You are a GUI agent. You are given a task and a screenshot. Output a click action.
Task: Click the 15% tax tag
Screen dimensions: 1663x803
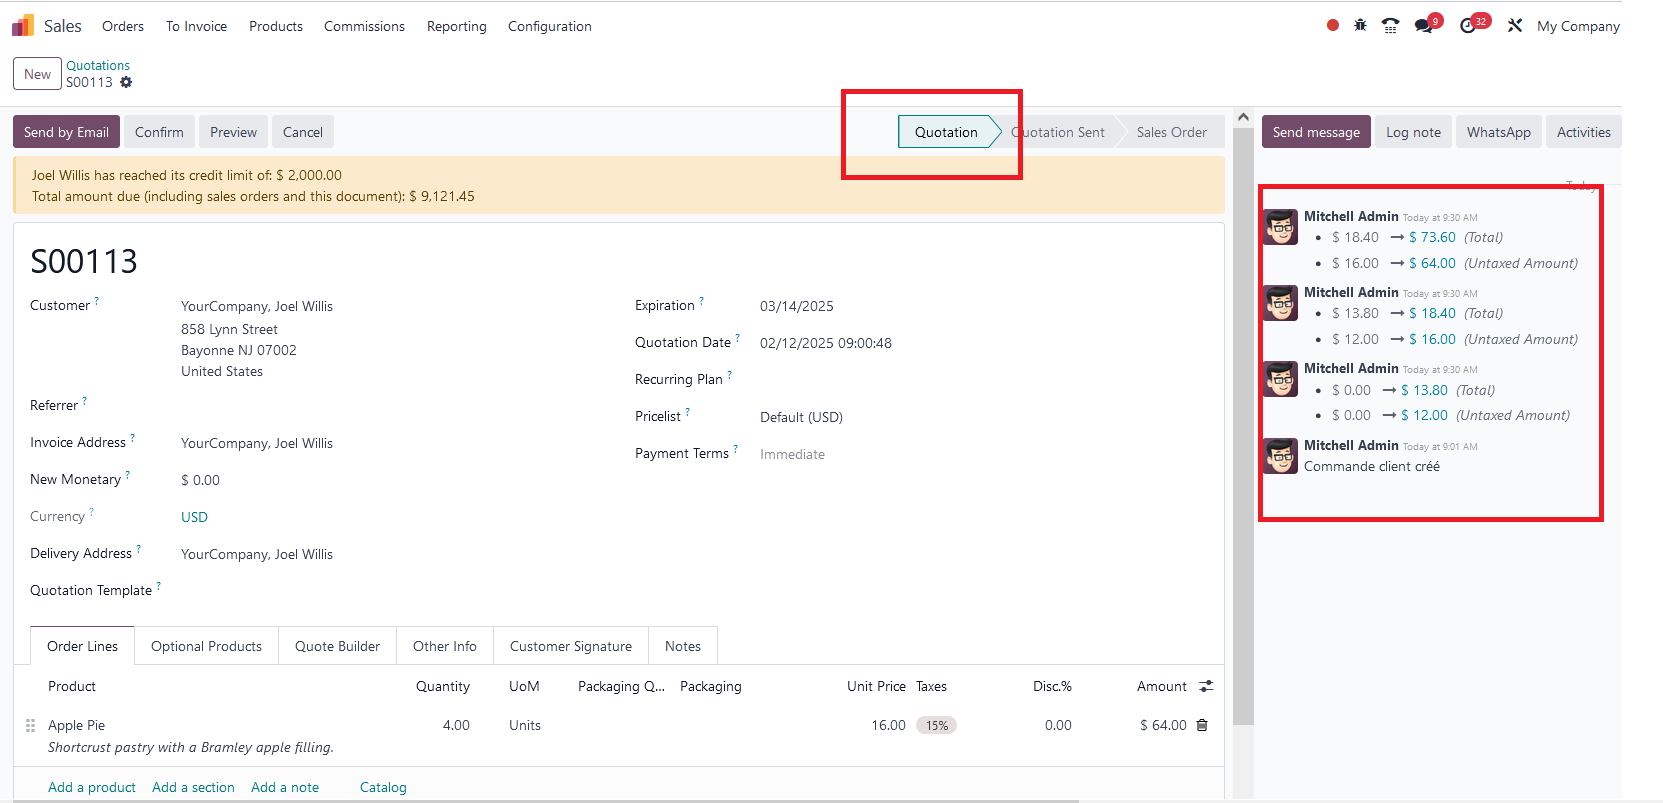[x=936, y=726]
